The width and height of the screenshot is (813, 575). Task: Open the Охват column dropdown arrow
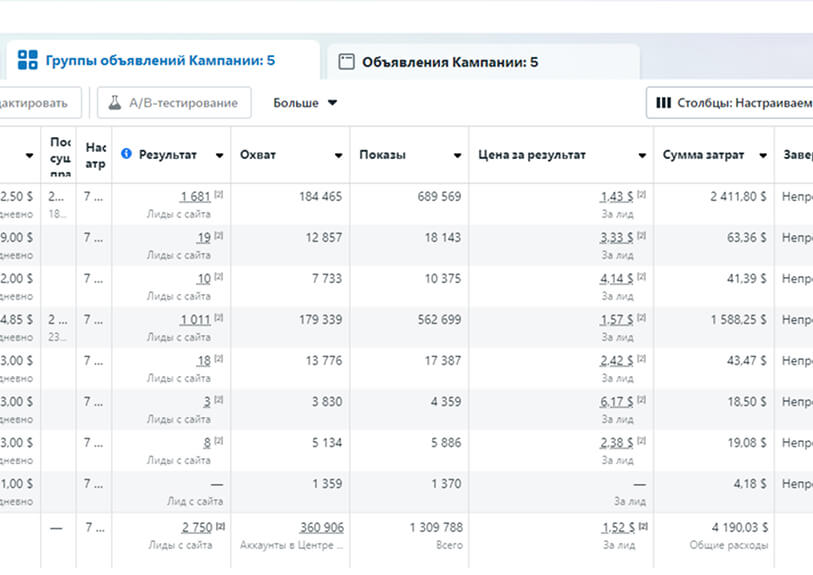(x=338, y=156)
